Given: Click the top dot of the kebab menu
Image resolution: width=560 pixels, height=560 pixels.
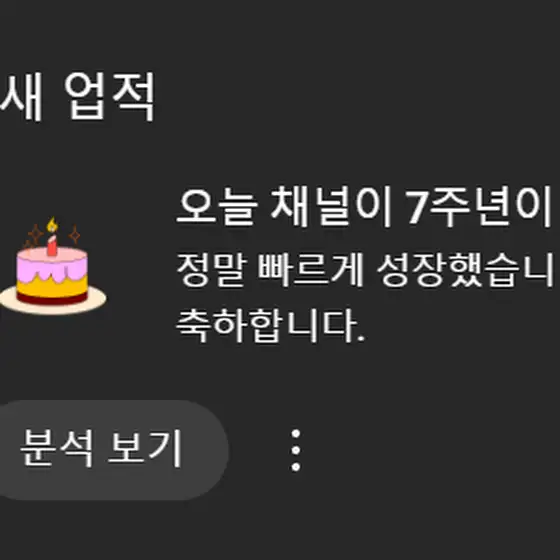Looking at the screenshot, I should click(295, 434).
